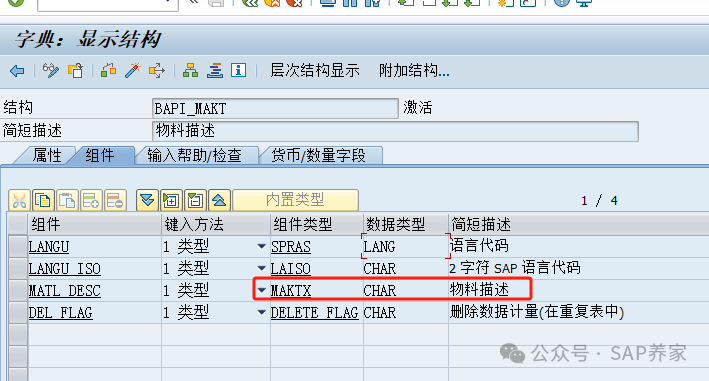Click the 删除数据计量(在重复表中) description
709x381 pixels.
pyautogui.click(x=537, y=312)
